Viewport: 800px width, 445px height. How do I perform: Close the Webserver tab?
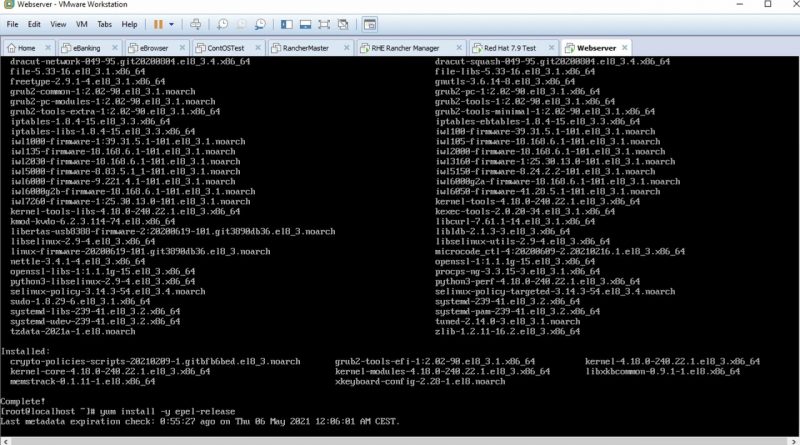point(624,47)
